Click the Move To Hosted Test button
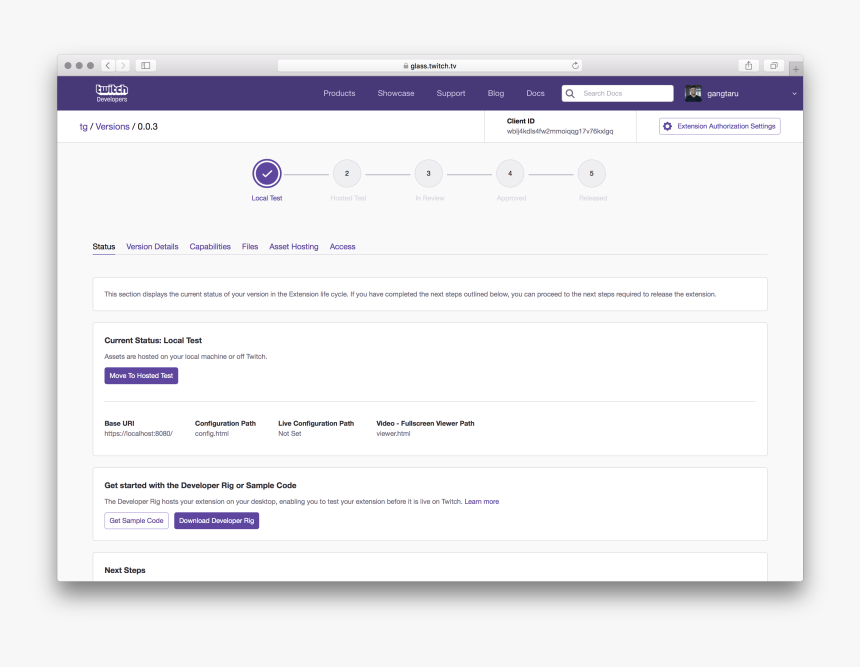The width and height of the screenshot is (860, 667). pyautogui.click(x=142, y=376)
